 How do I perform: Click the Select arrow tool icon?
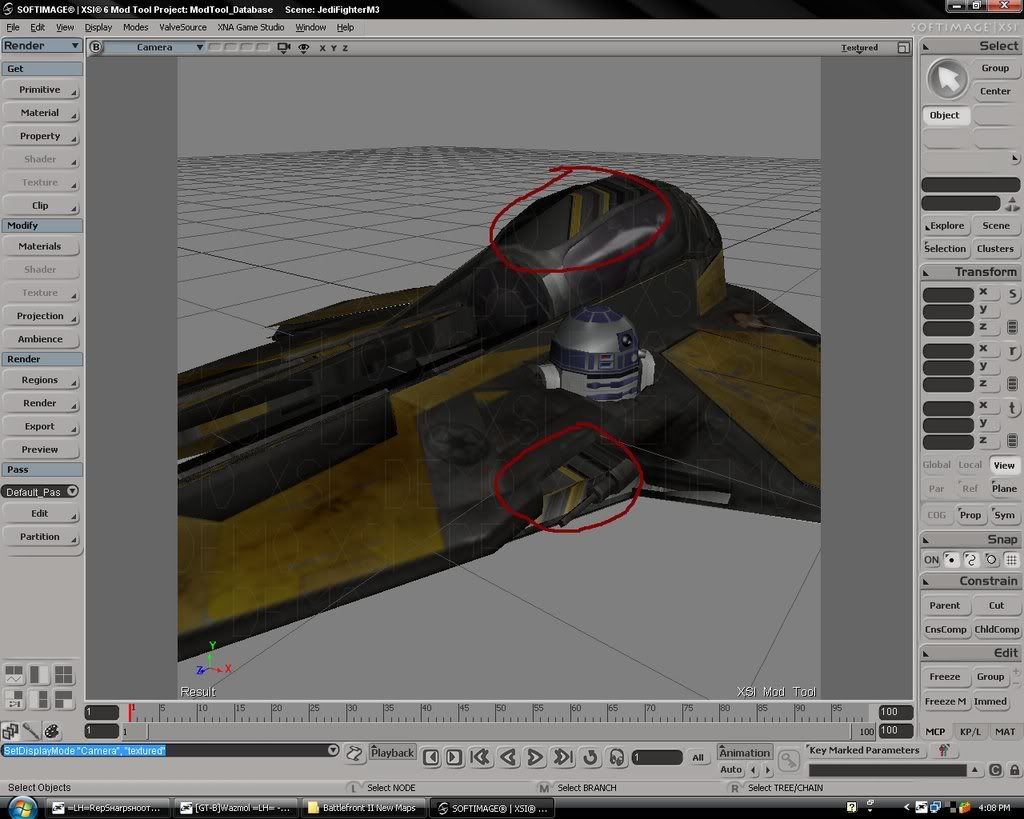[x=947, y=79]
